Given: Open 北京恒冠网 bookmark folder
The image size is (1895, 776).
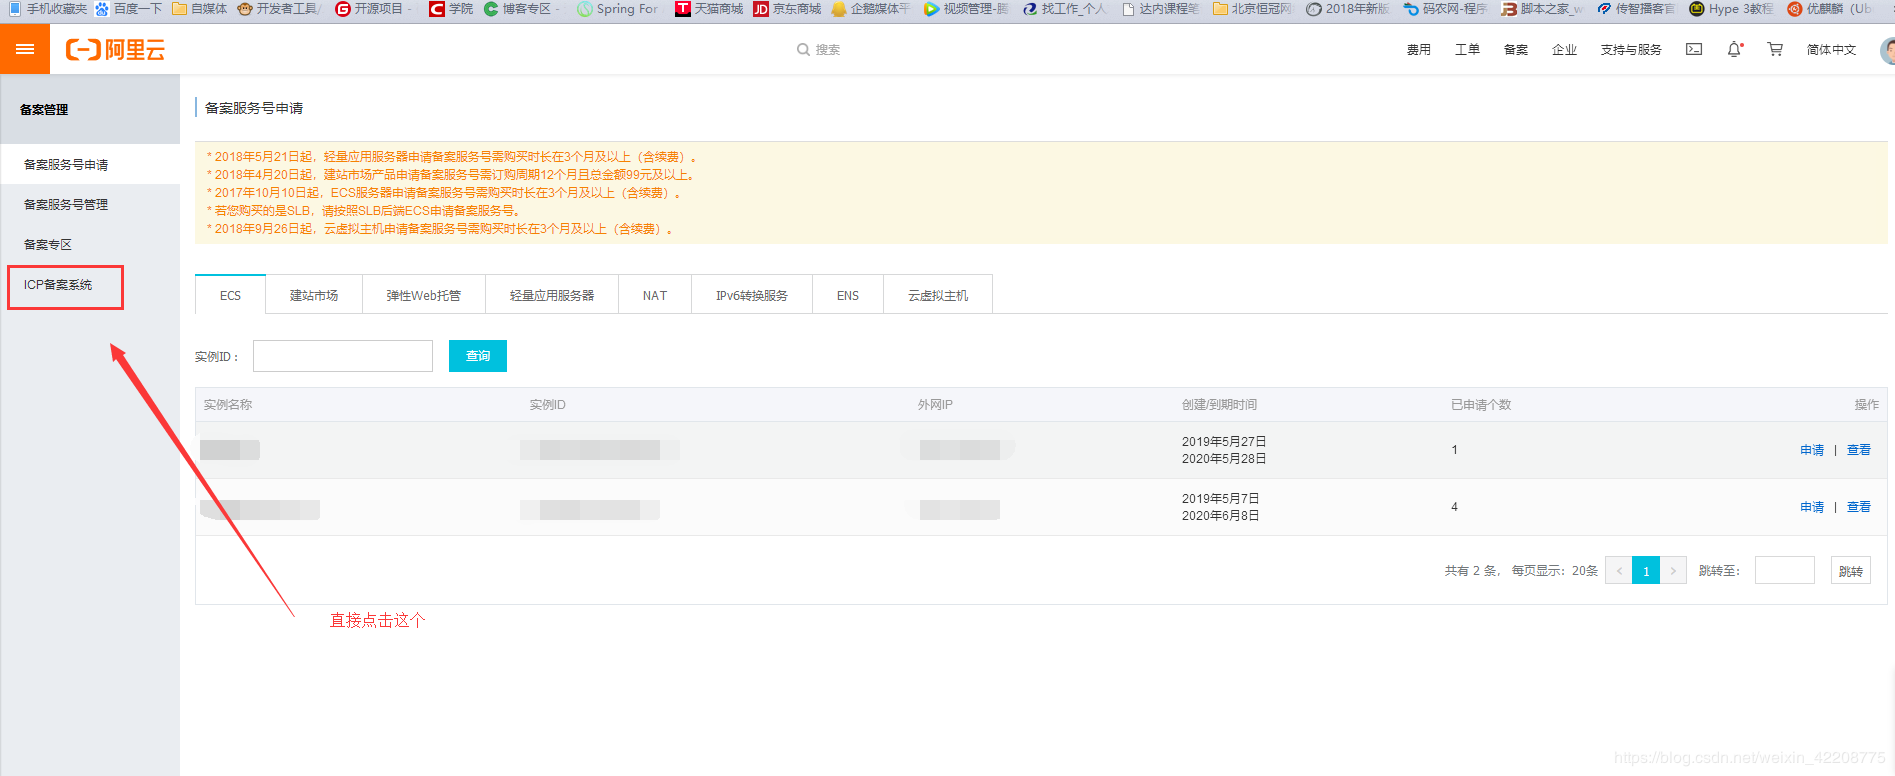Looking at the screenshot, I should tap(1252, 9).
